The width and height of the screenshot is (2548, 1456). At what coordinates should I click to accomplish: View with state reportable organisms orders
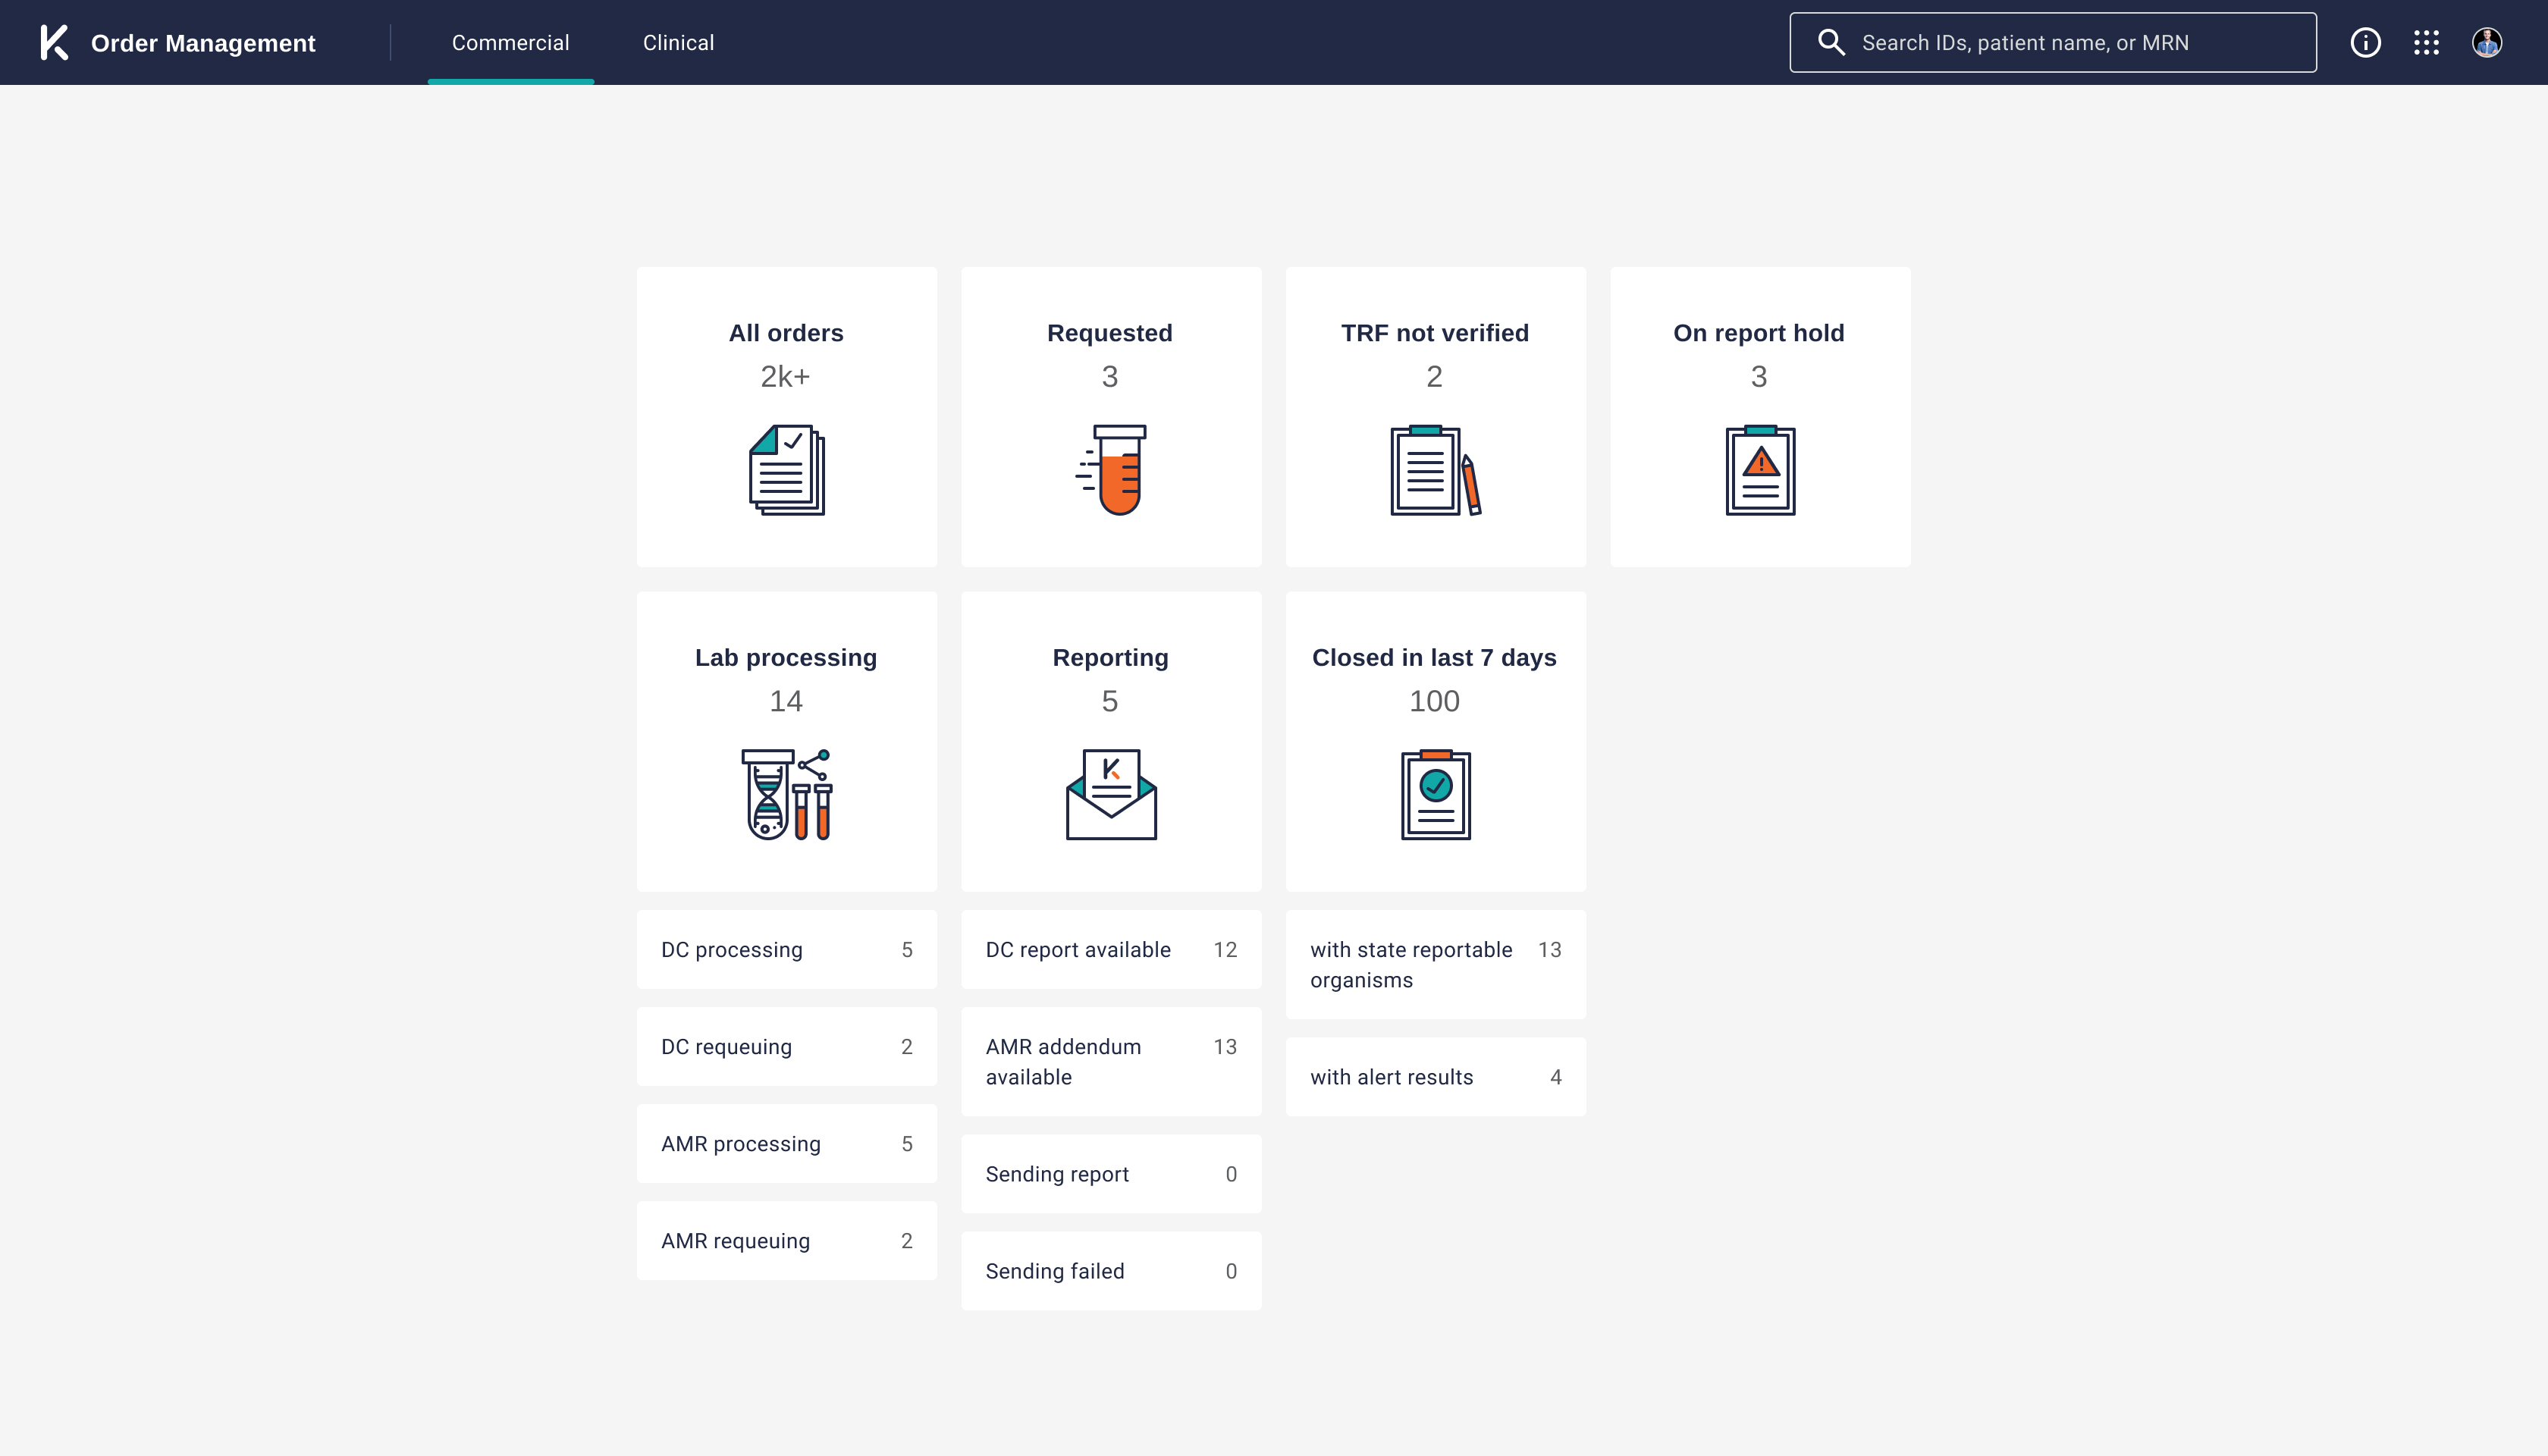point(1435,964)
